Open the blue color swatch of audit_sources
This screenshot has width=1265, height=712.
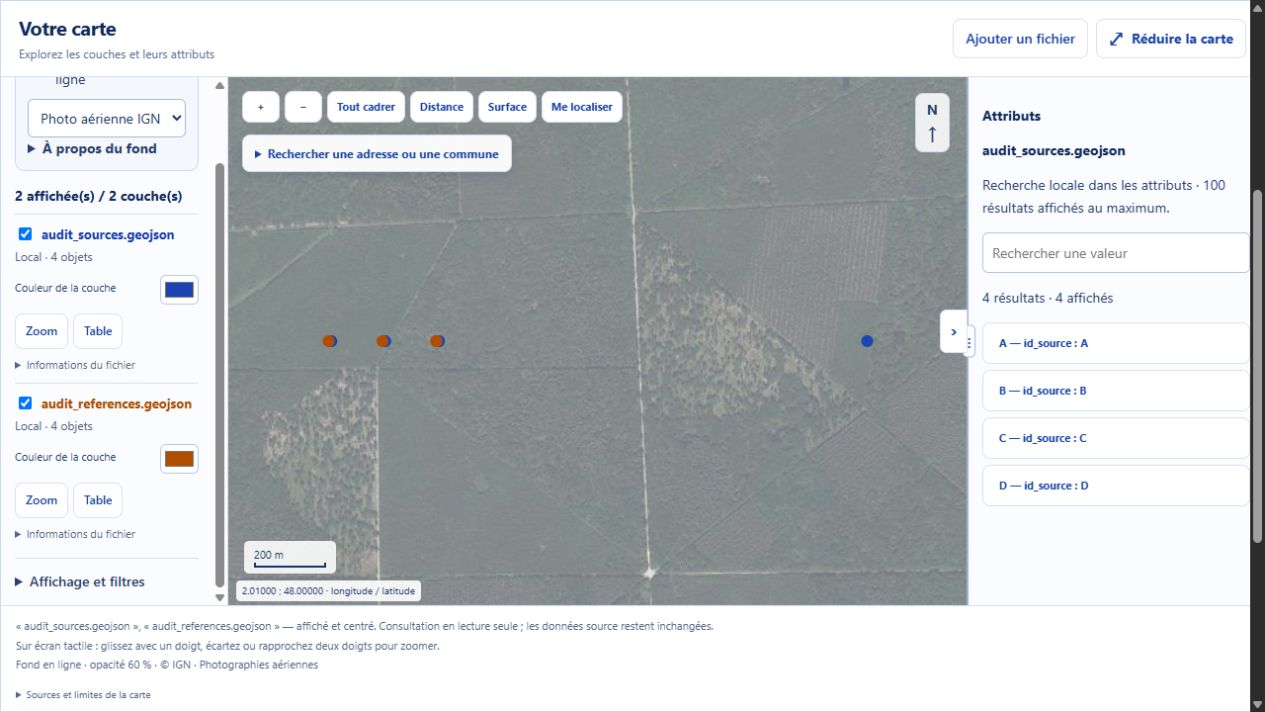179,290
